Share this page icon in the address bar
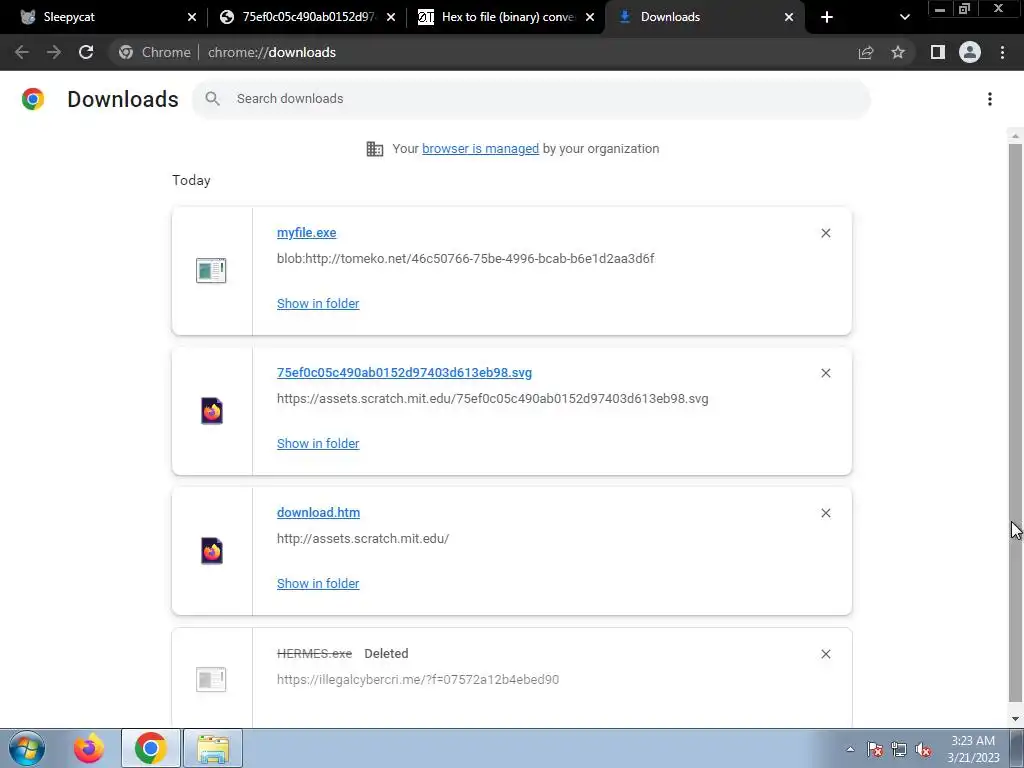1024x768 pixels. [x=866, y=52]
